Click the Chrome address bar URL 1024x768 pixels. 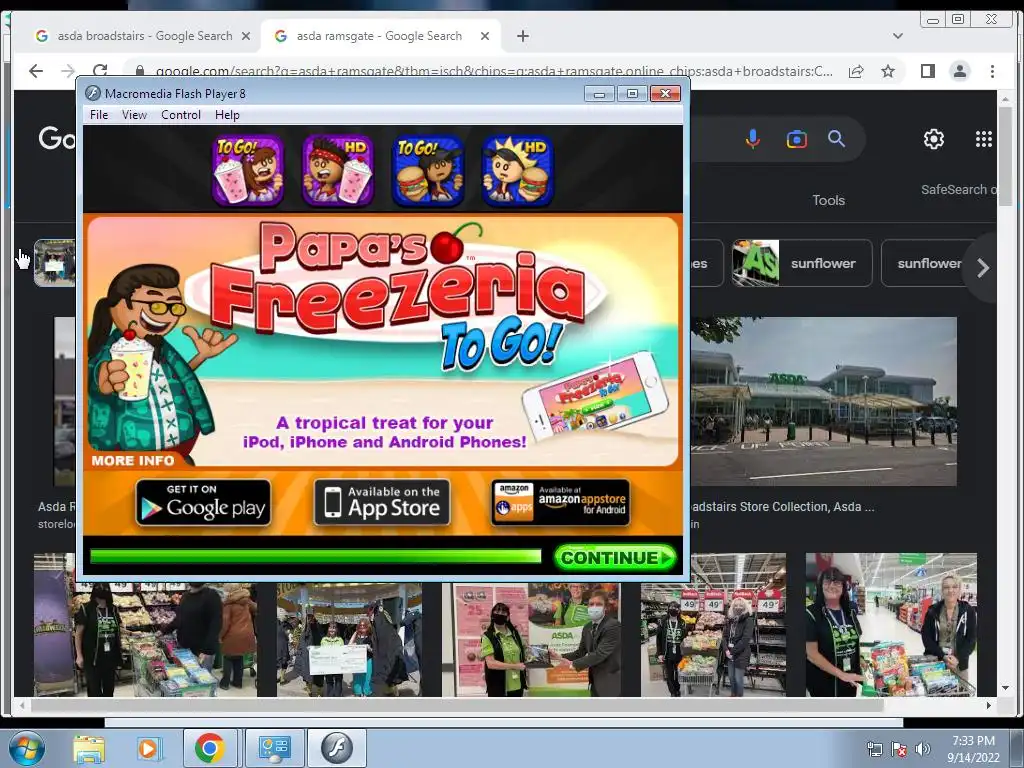[x=494, y=71]
